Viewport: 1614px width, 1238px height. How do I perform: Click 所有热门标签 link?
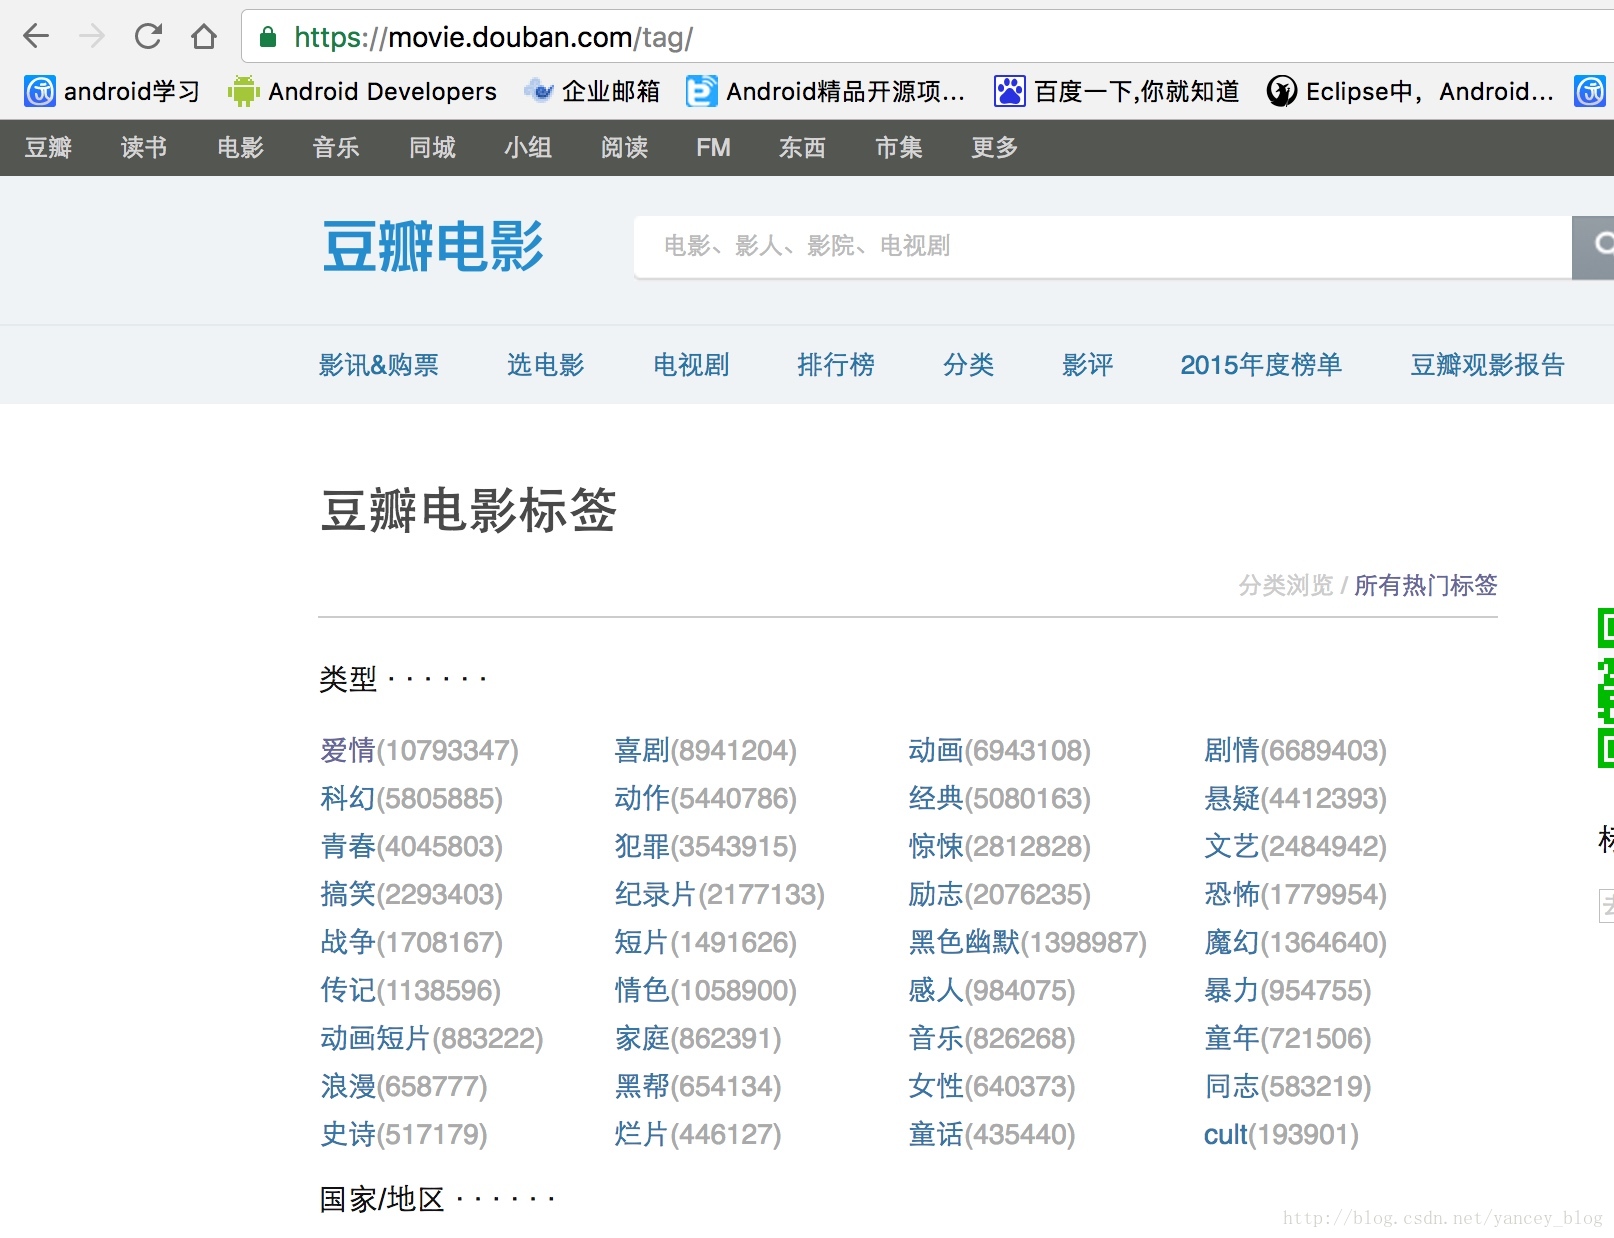(1425, 585)
